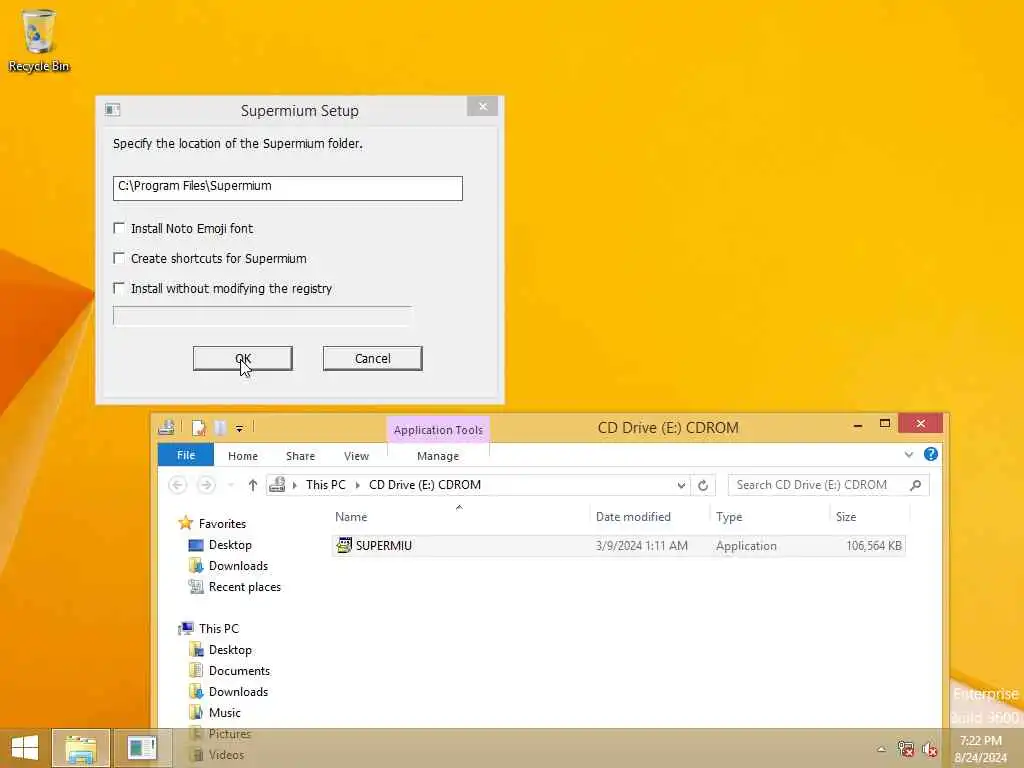Expand the Explorer ribbon chevron

point(908,455)
